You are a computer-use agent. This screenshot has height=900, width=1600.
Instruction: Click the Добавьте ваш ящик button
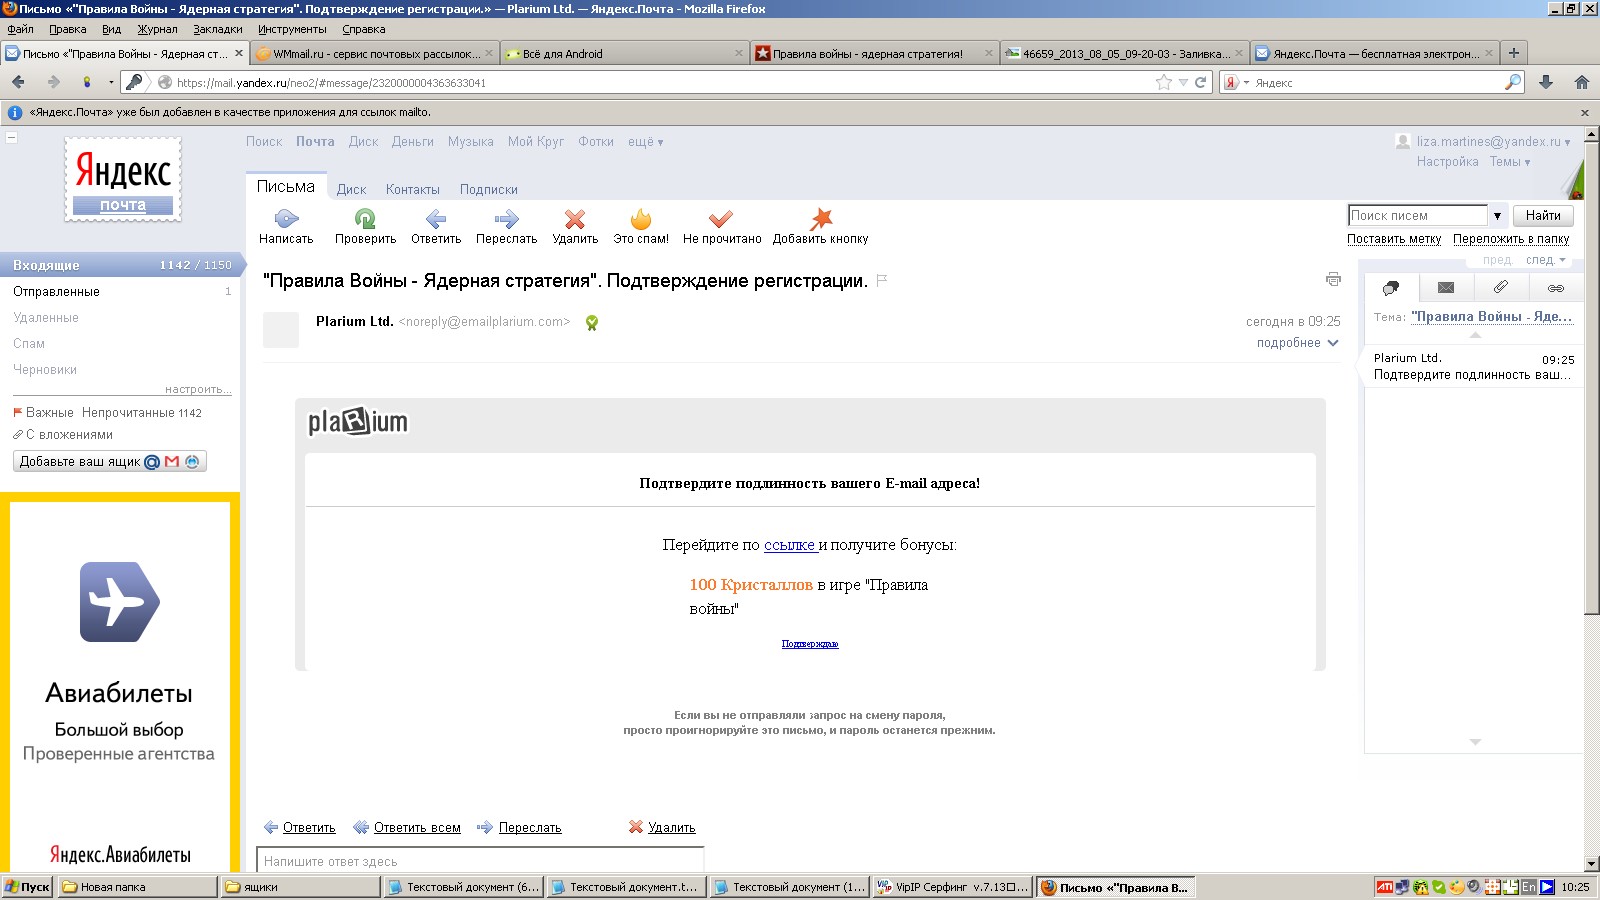[x=110, y=461]
